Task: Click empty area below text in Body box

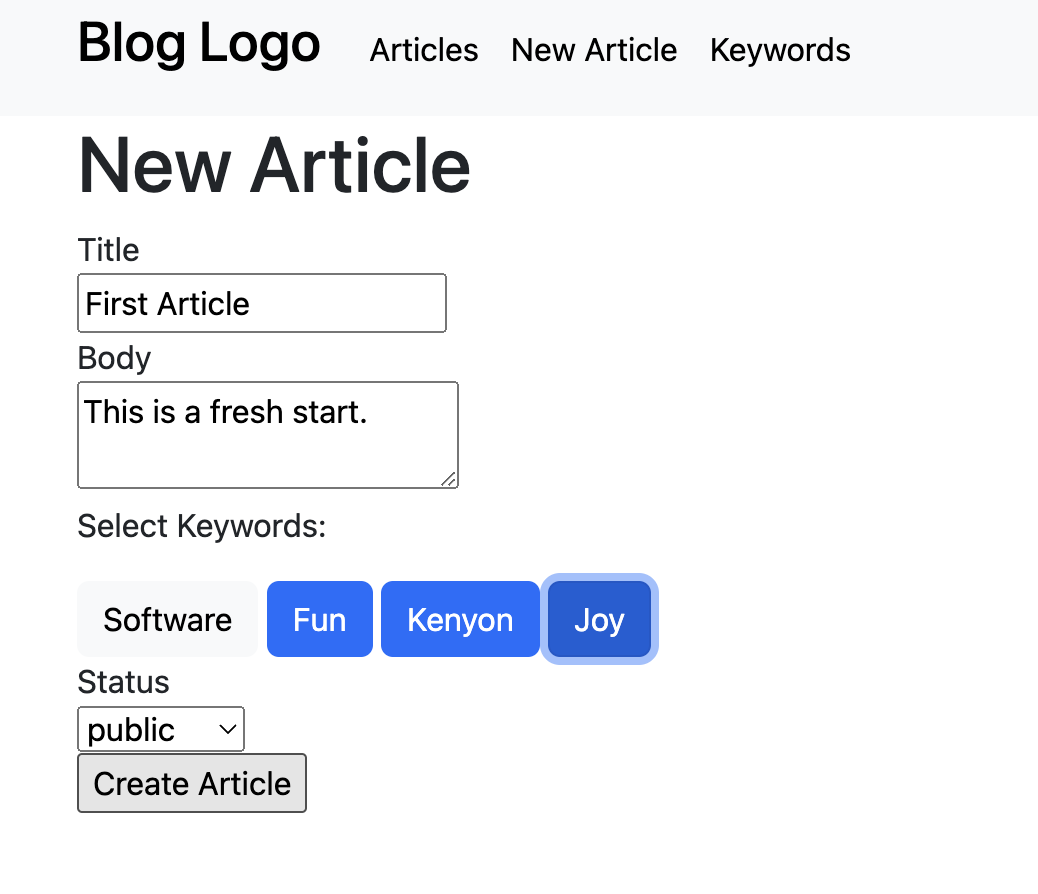Action: point(260,459)
